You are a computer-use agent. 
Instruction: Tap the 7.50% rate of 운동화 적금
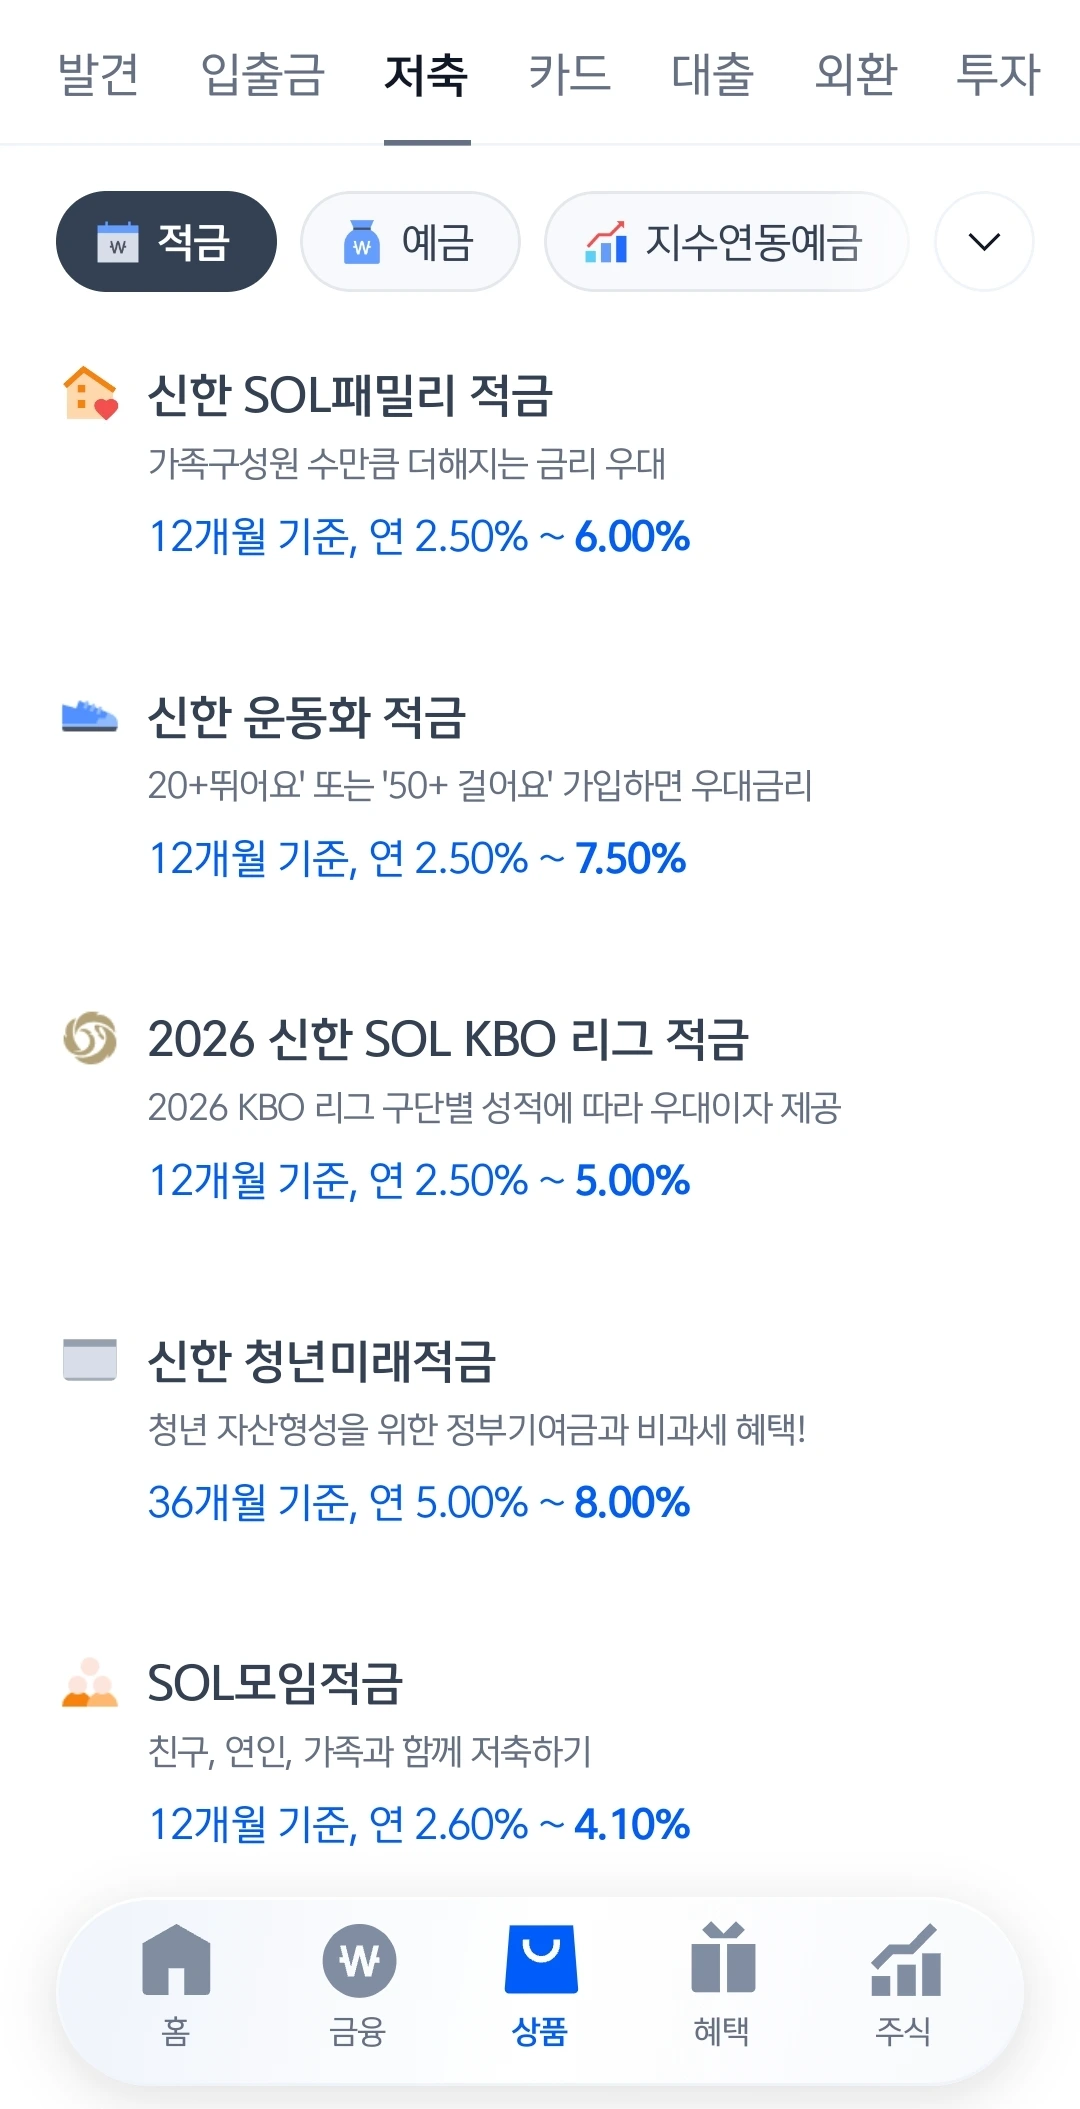[x=630, y=859]
